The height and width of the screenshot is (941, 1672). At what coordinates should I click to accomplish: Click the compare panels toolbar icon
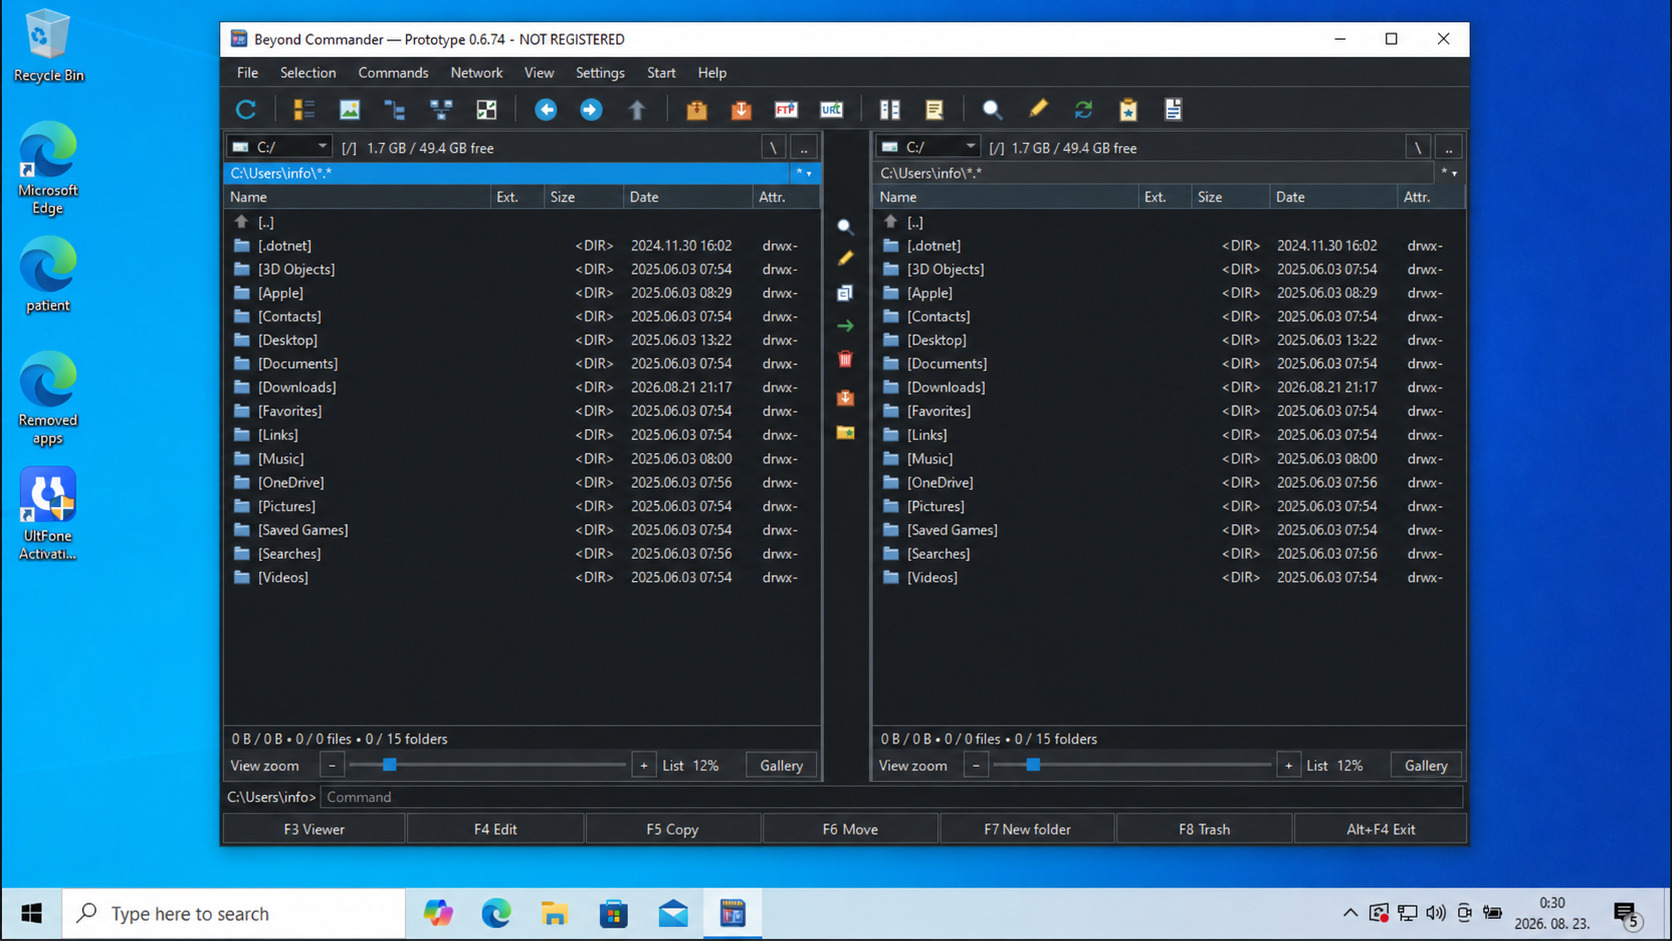[x=889, y=109]
